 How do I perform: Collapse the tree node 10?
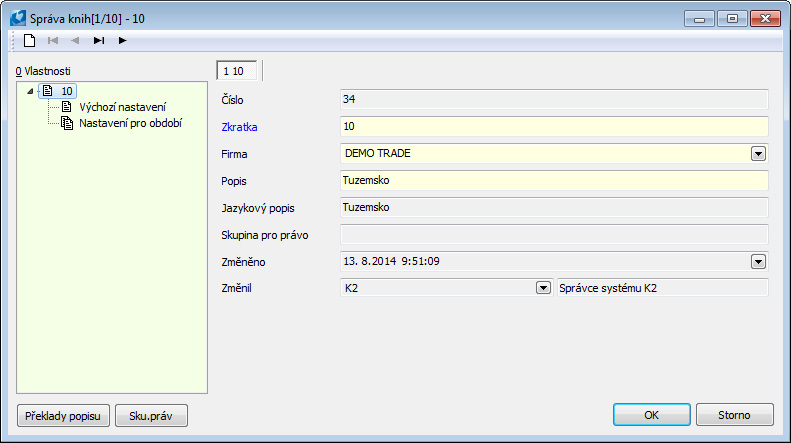point(30,91)
